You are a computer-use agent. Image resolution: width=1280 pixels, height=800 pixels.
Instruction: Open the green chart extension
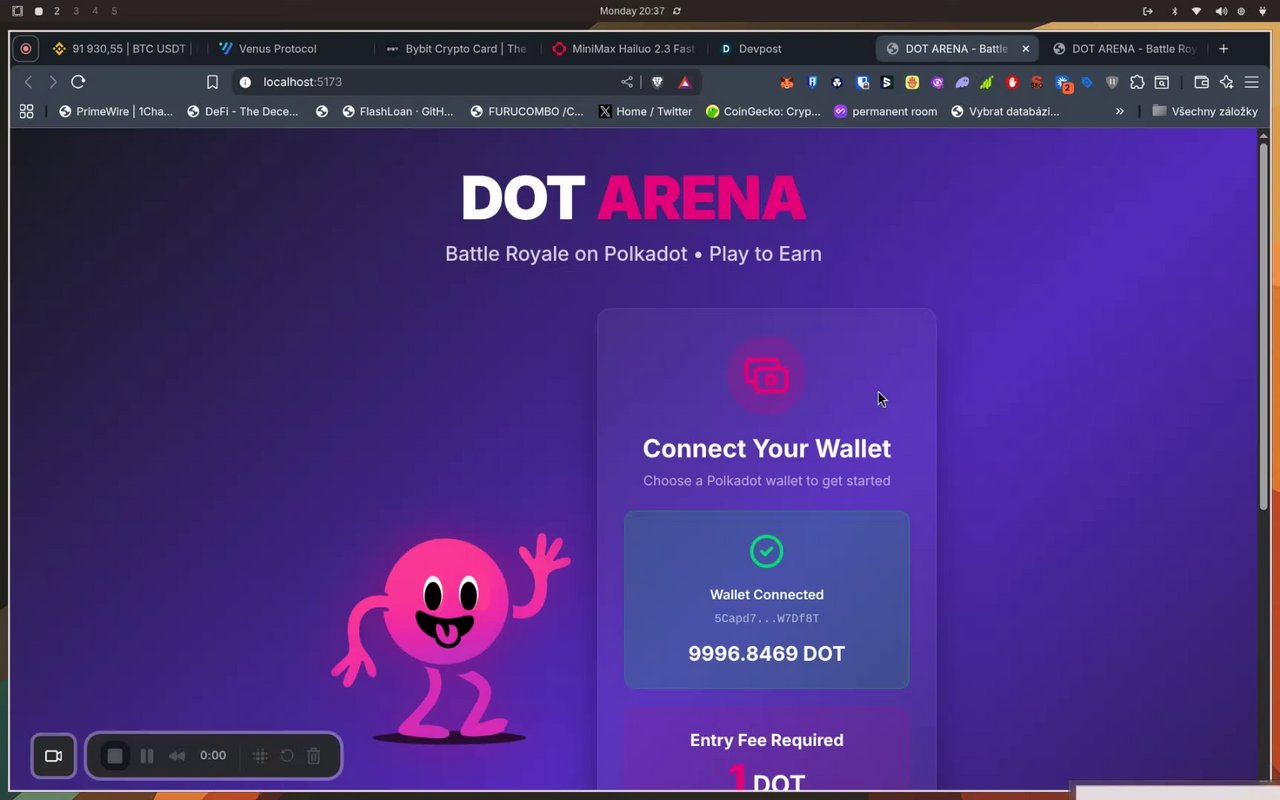tap(987, 82)
